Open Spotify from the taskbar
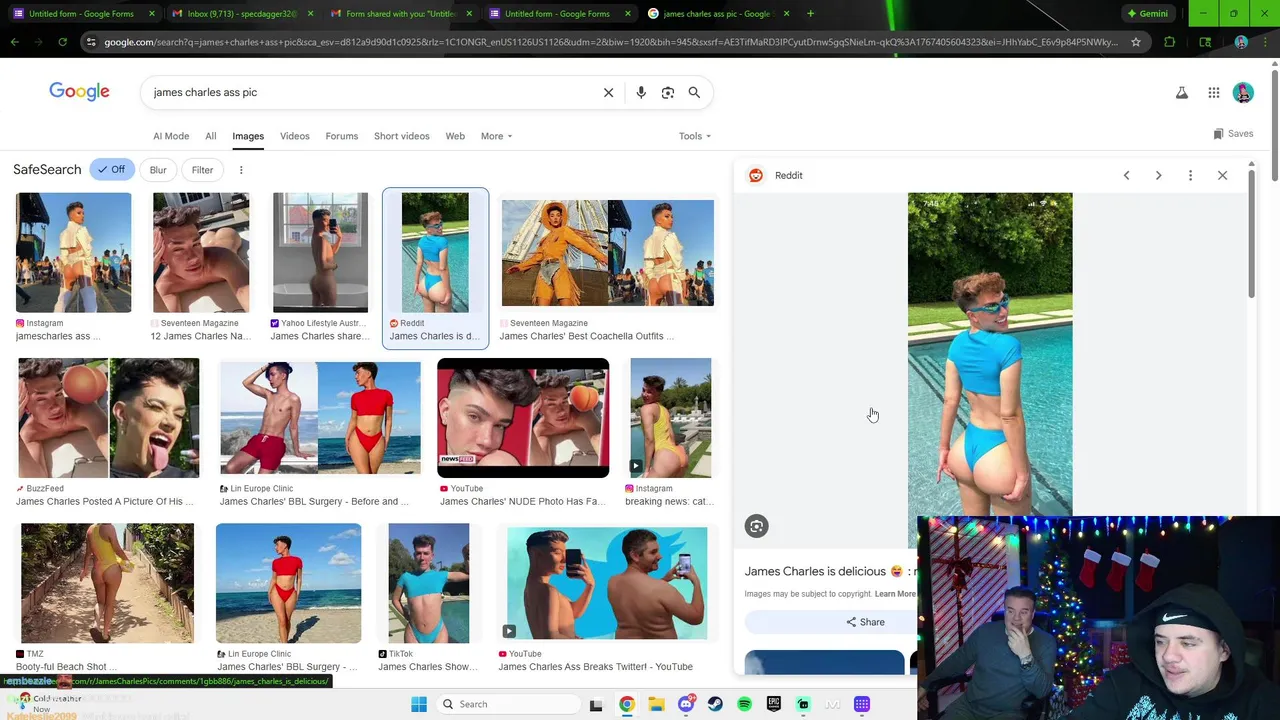1280x720 pixels. [745, 704]
